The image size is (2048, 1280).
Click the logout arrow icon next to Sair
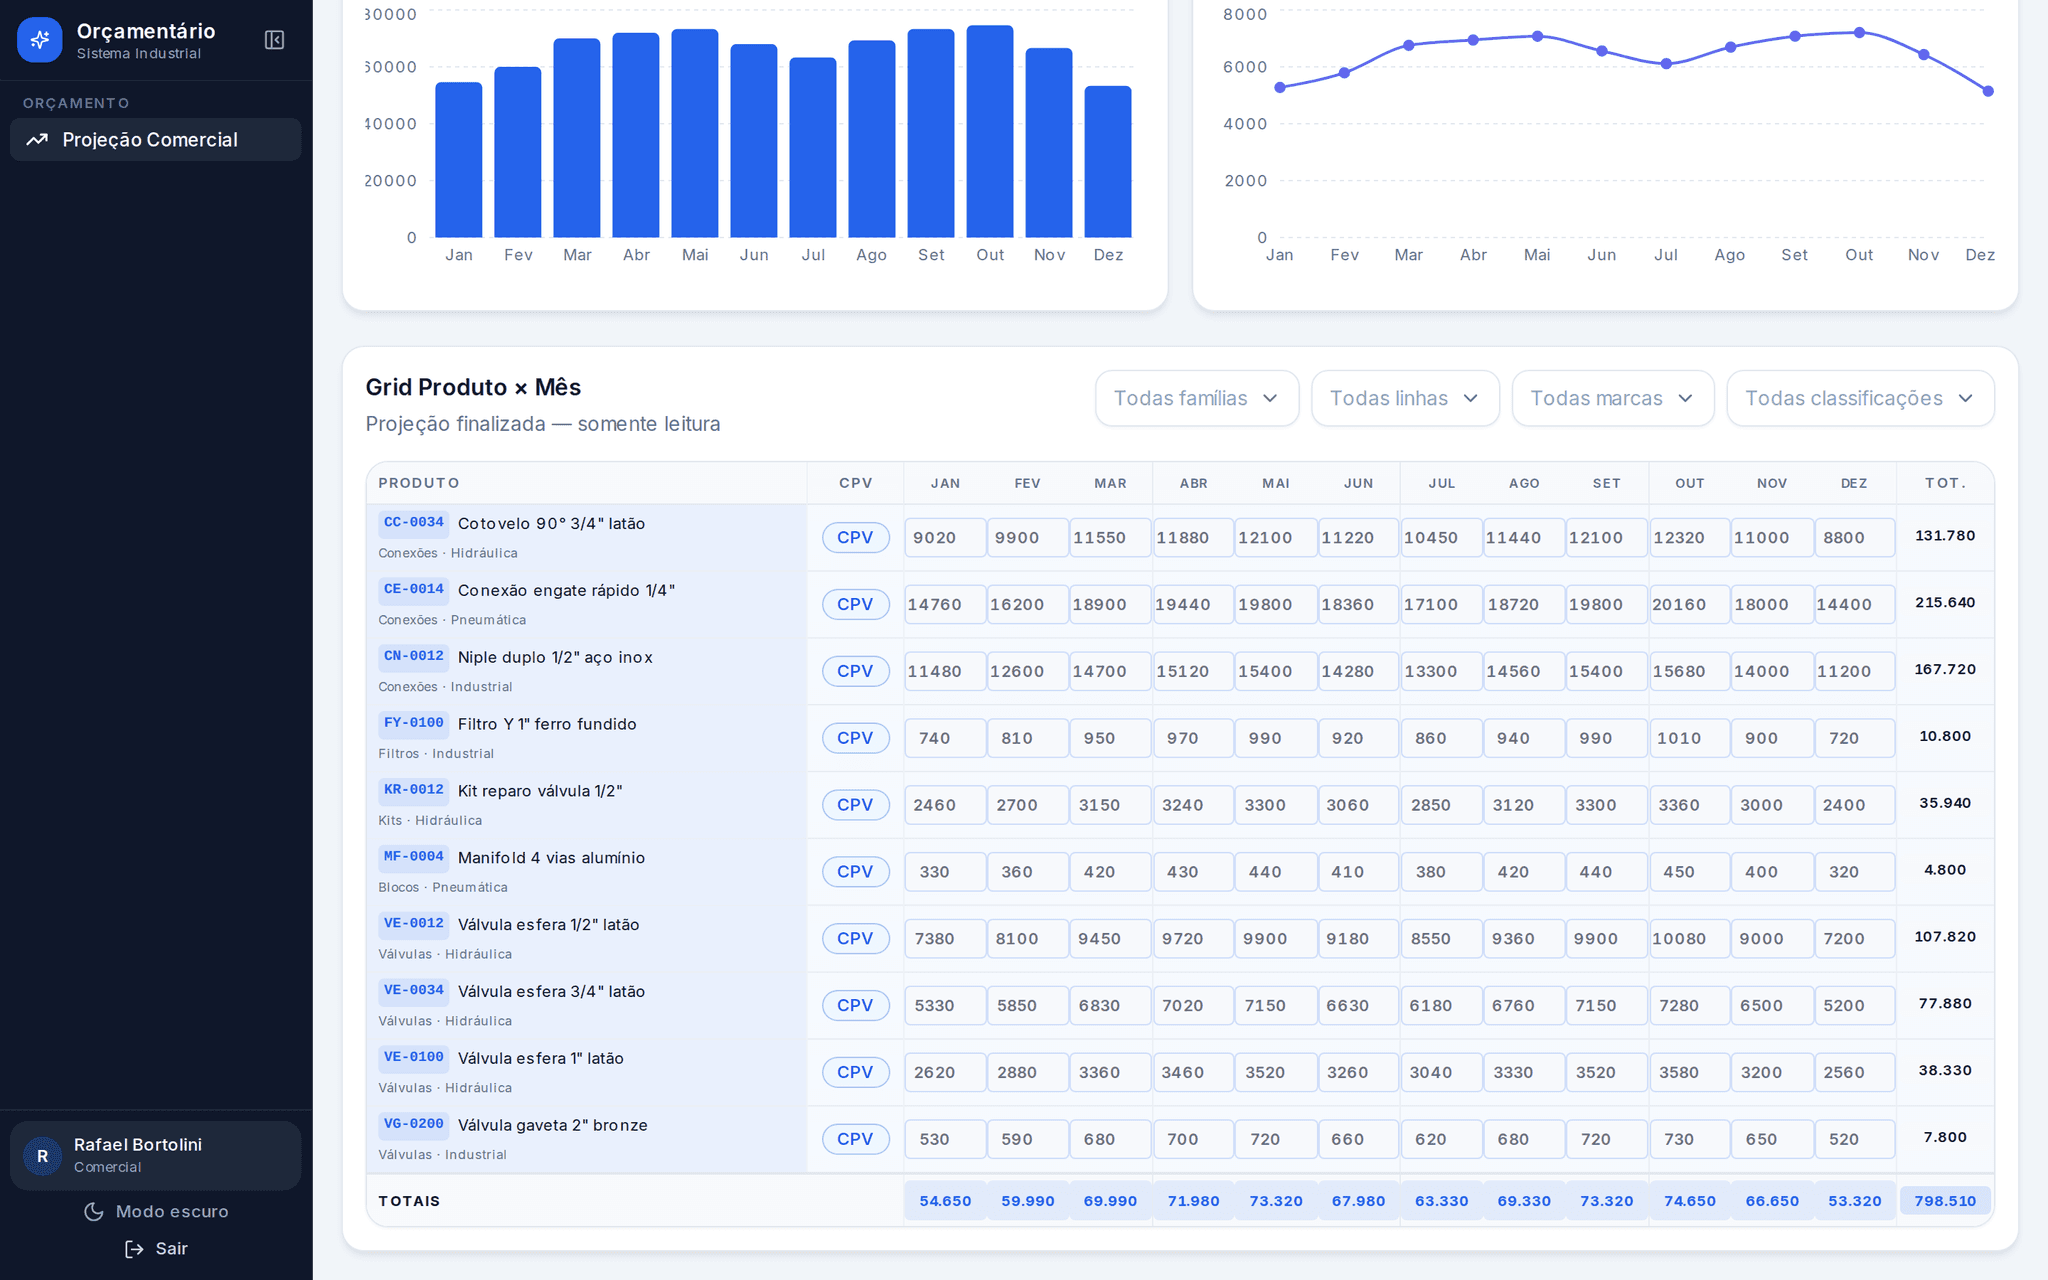pos(134,1249)
